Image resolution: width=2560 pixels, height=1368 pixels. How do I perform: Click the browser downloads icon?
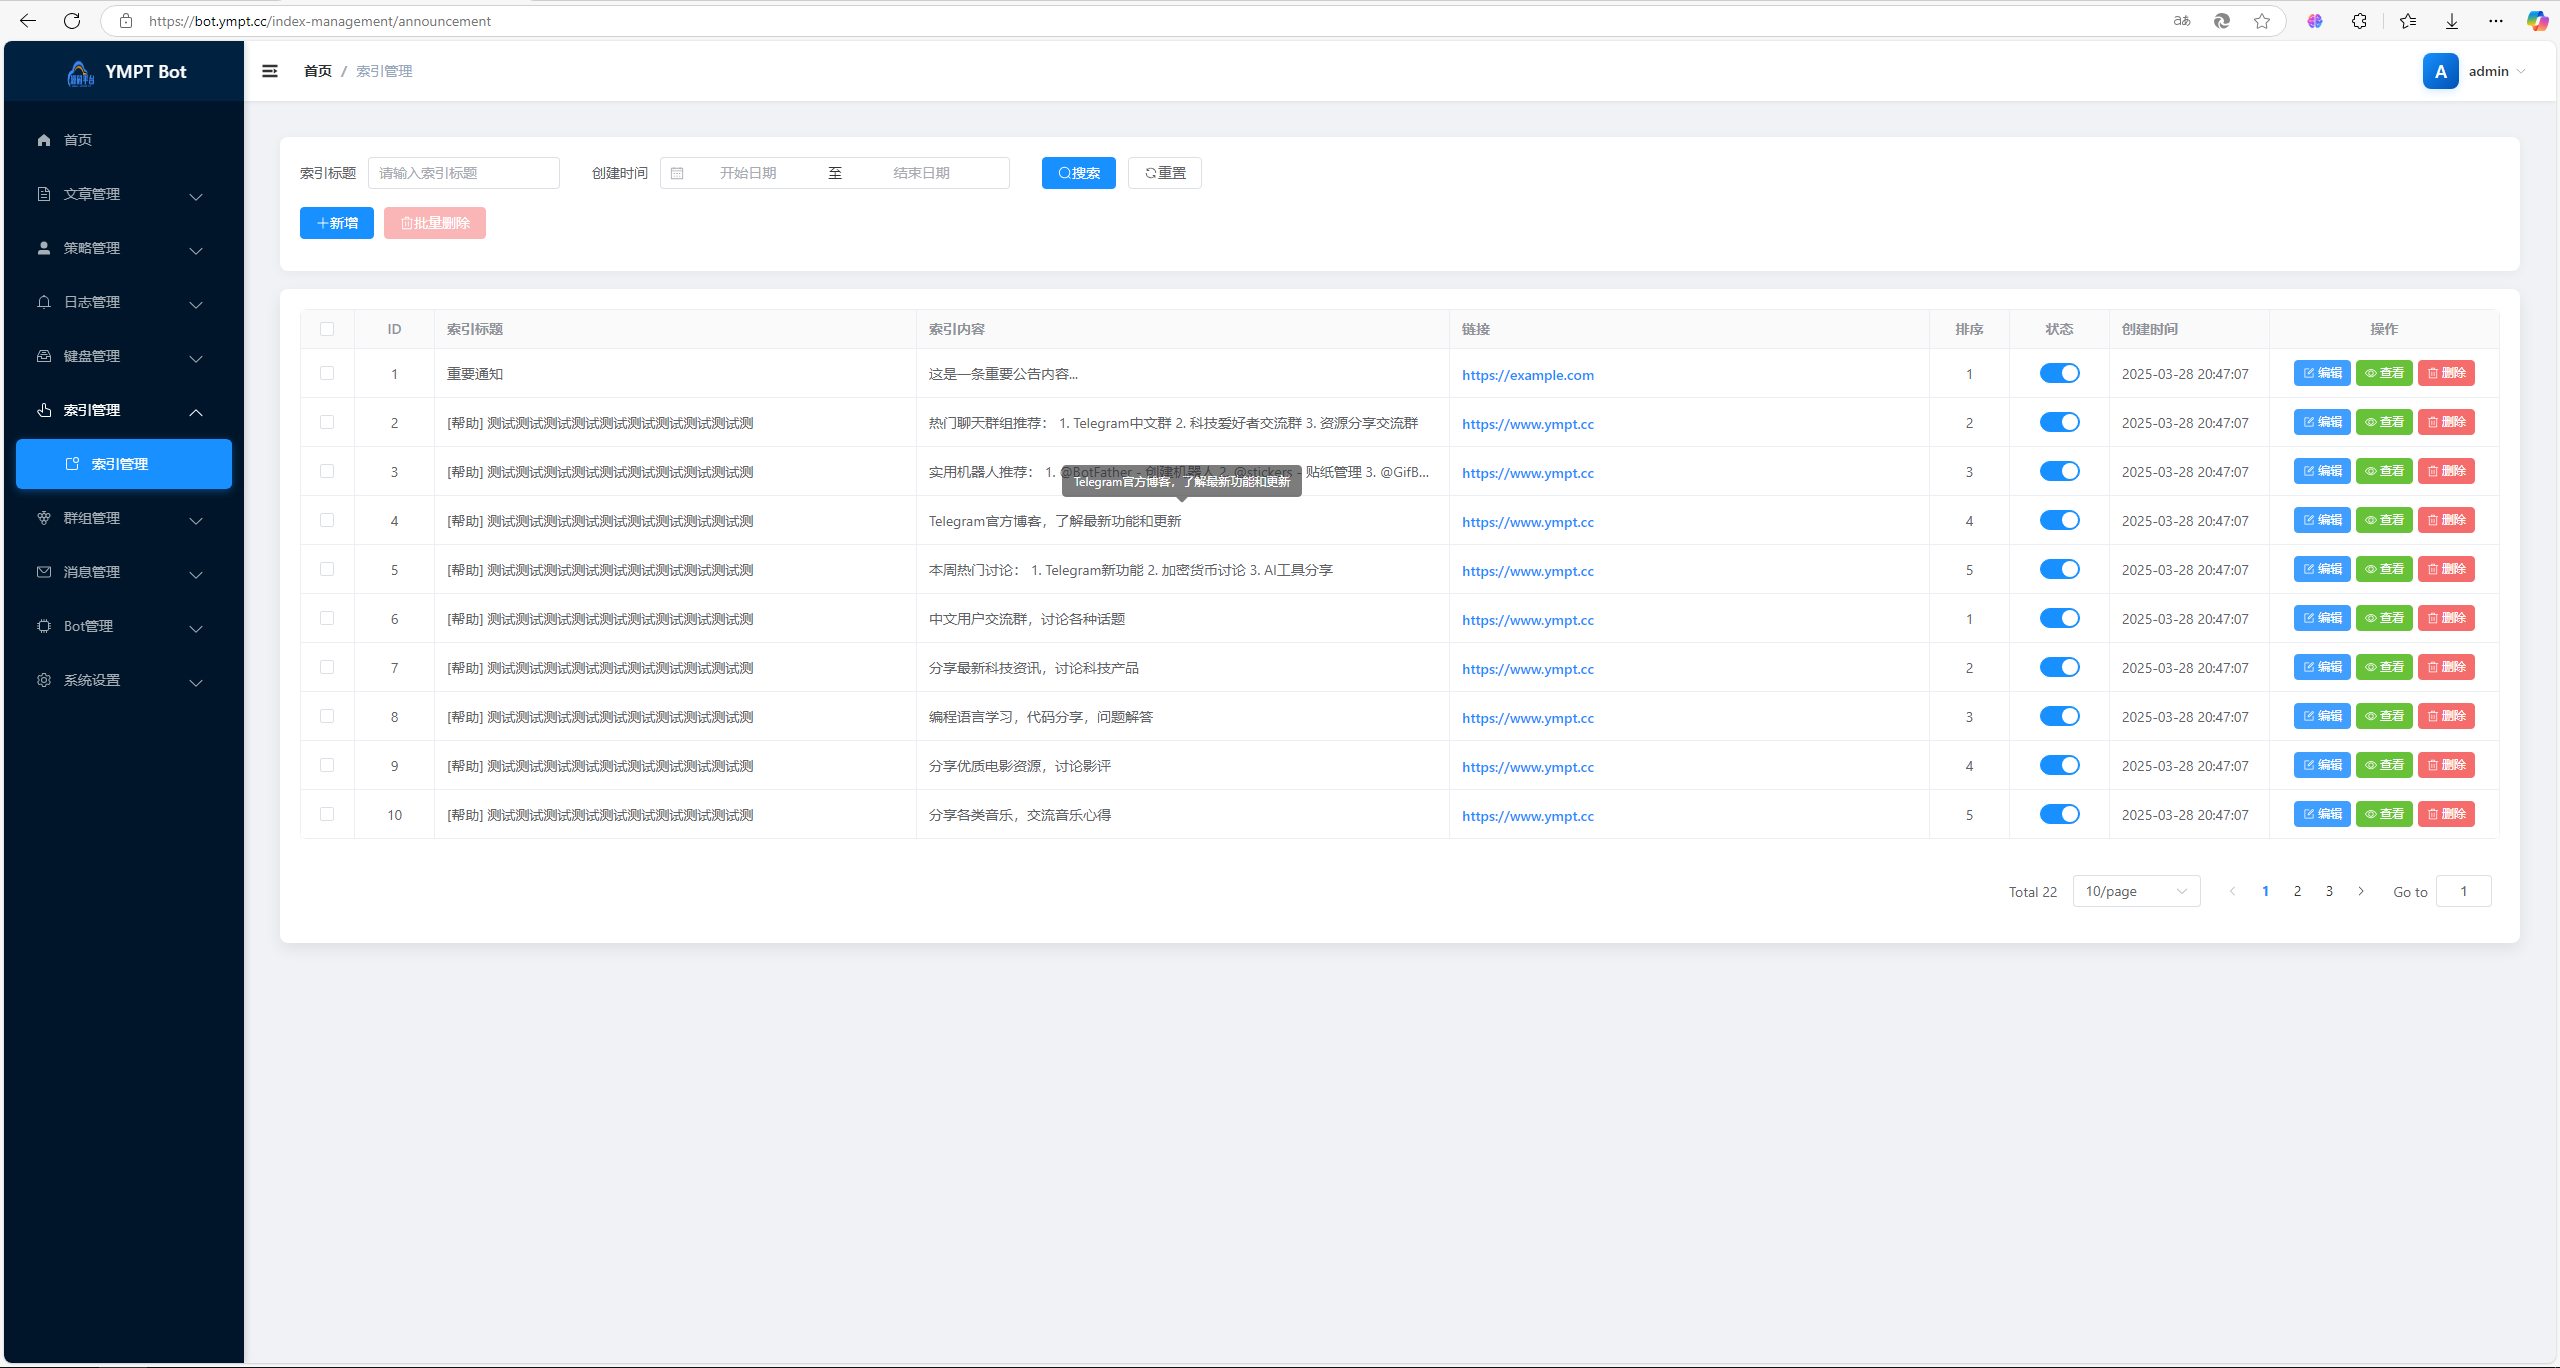pos(2451,21)
